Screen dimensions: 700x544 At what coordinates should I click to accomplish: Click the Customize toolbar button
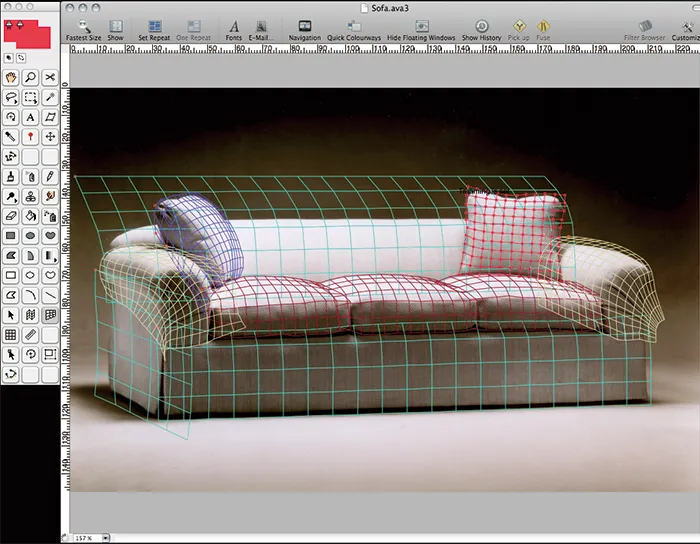point(686,31)
